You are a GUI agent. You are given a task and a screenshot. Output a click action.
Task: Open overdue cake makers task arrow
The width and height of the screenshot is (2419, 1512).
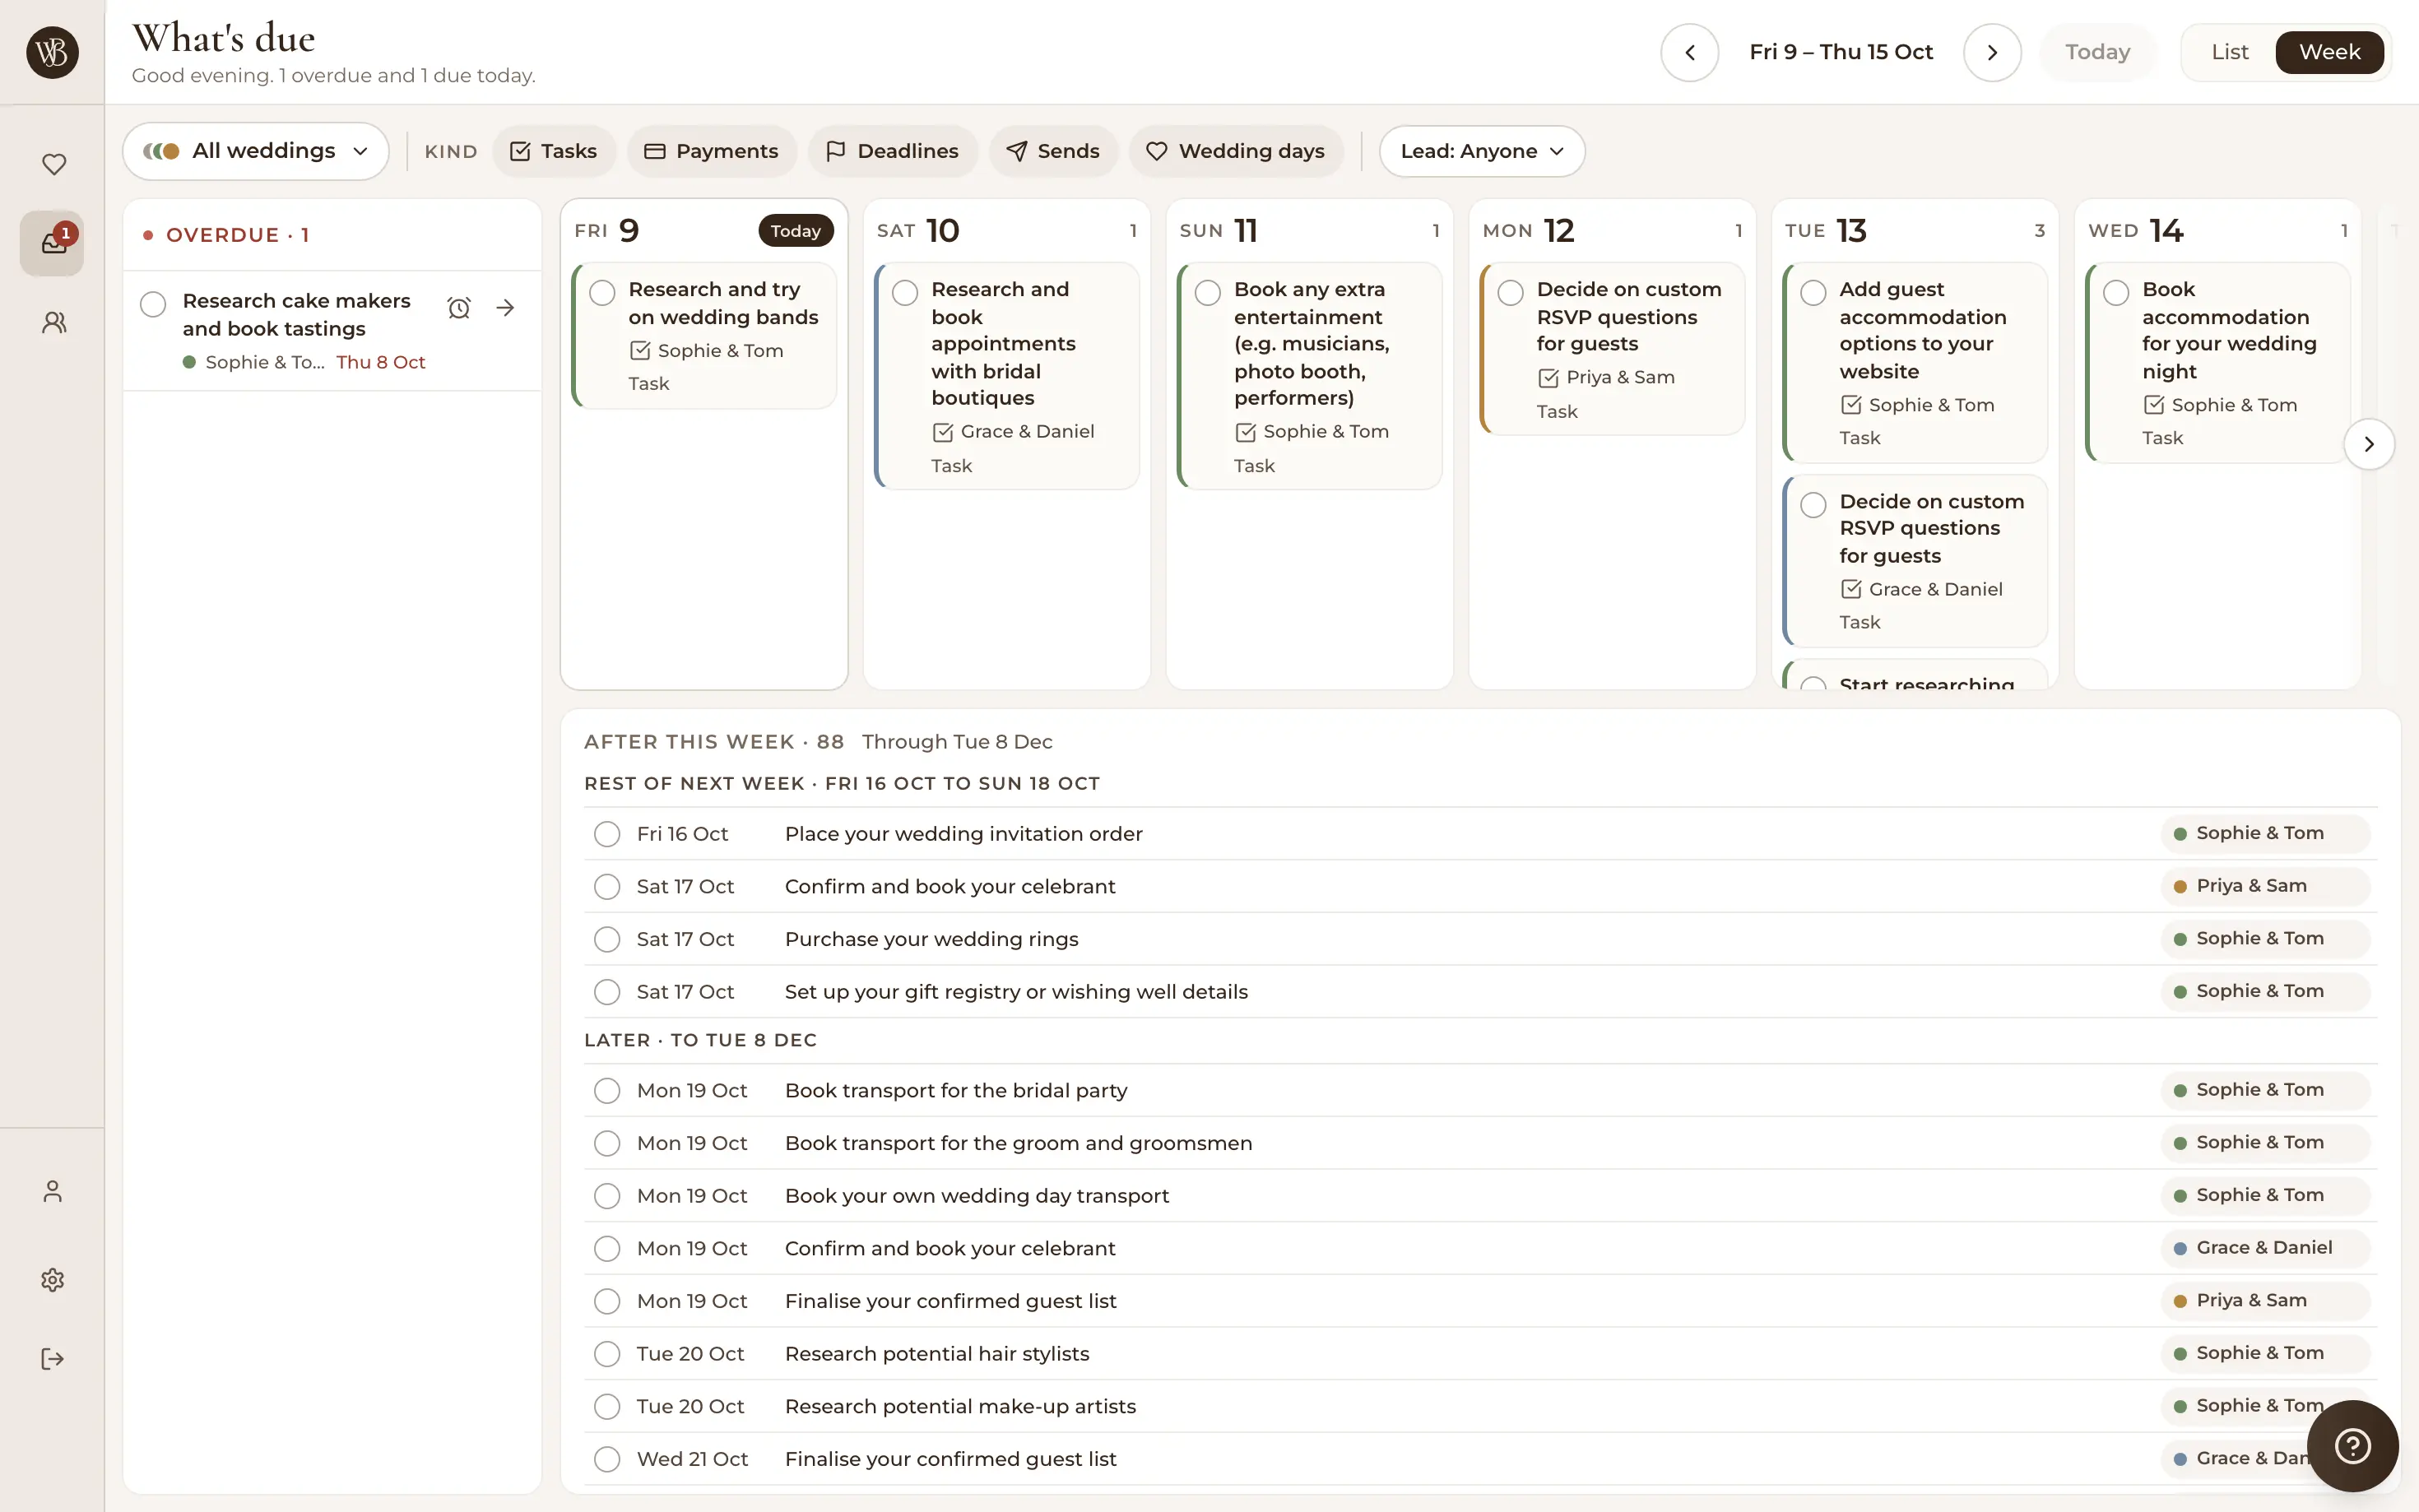click(506, 308)
